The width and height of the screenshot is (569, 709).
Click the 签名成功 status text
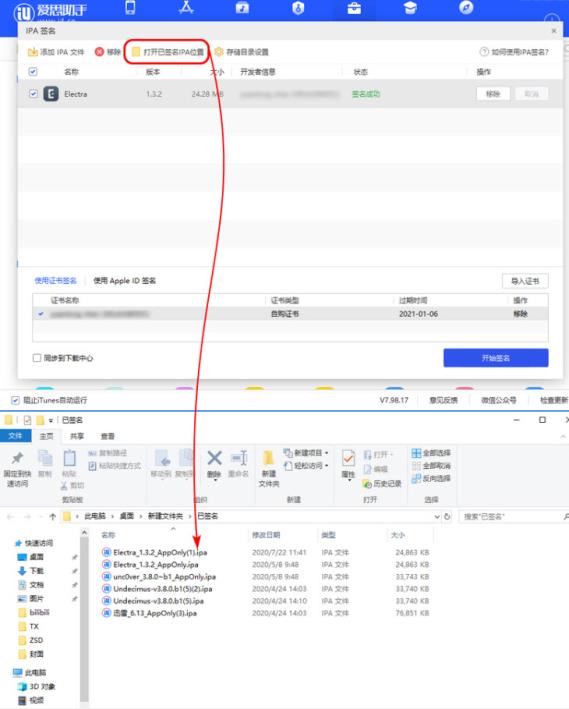click(x=366, y=94)
